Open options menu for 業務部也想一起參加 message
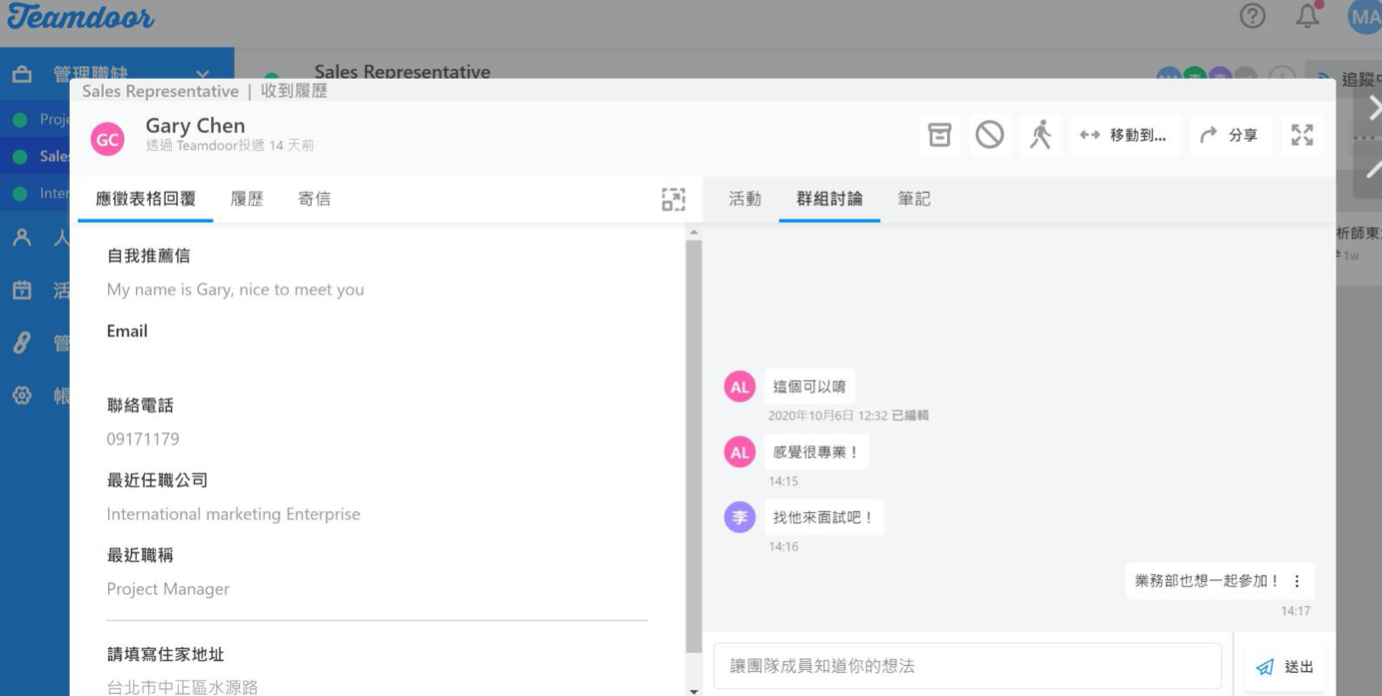The image size is (1382, 696). point(1297,581)
